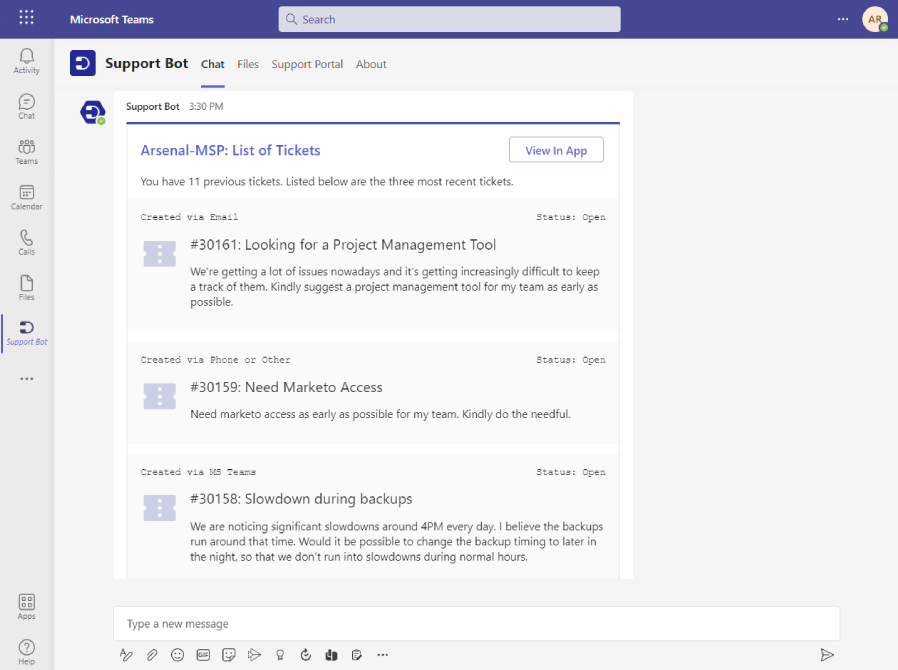Image resolution: width=898 pixels, height=670 pixels.
Task: Open the emoji picker
Action: tap(178, 655)
